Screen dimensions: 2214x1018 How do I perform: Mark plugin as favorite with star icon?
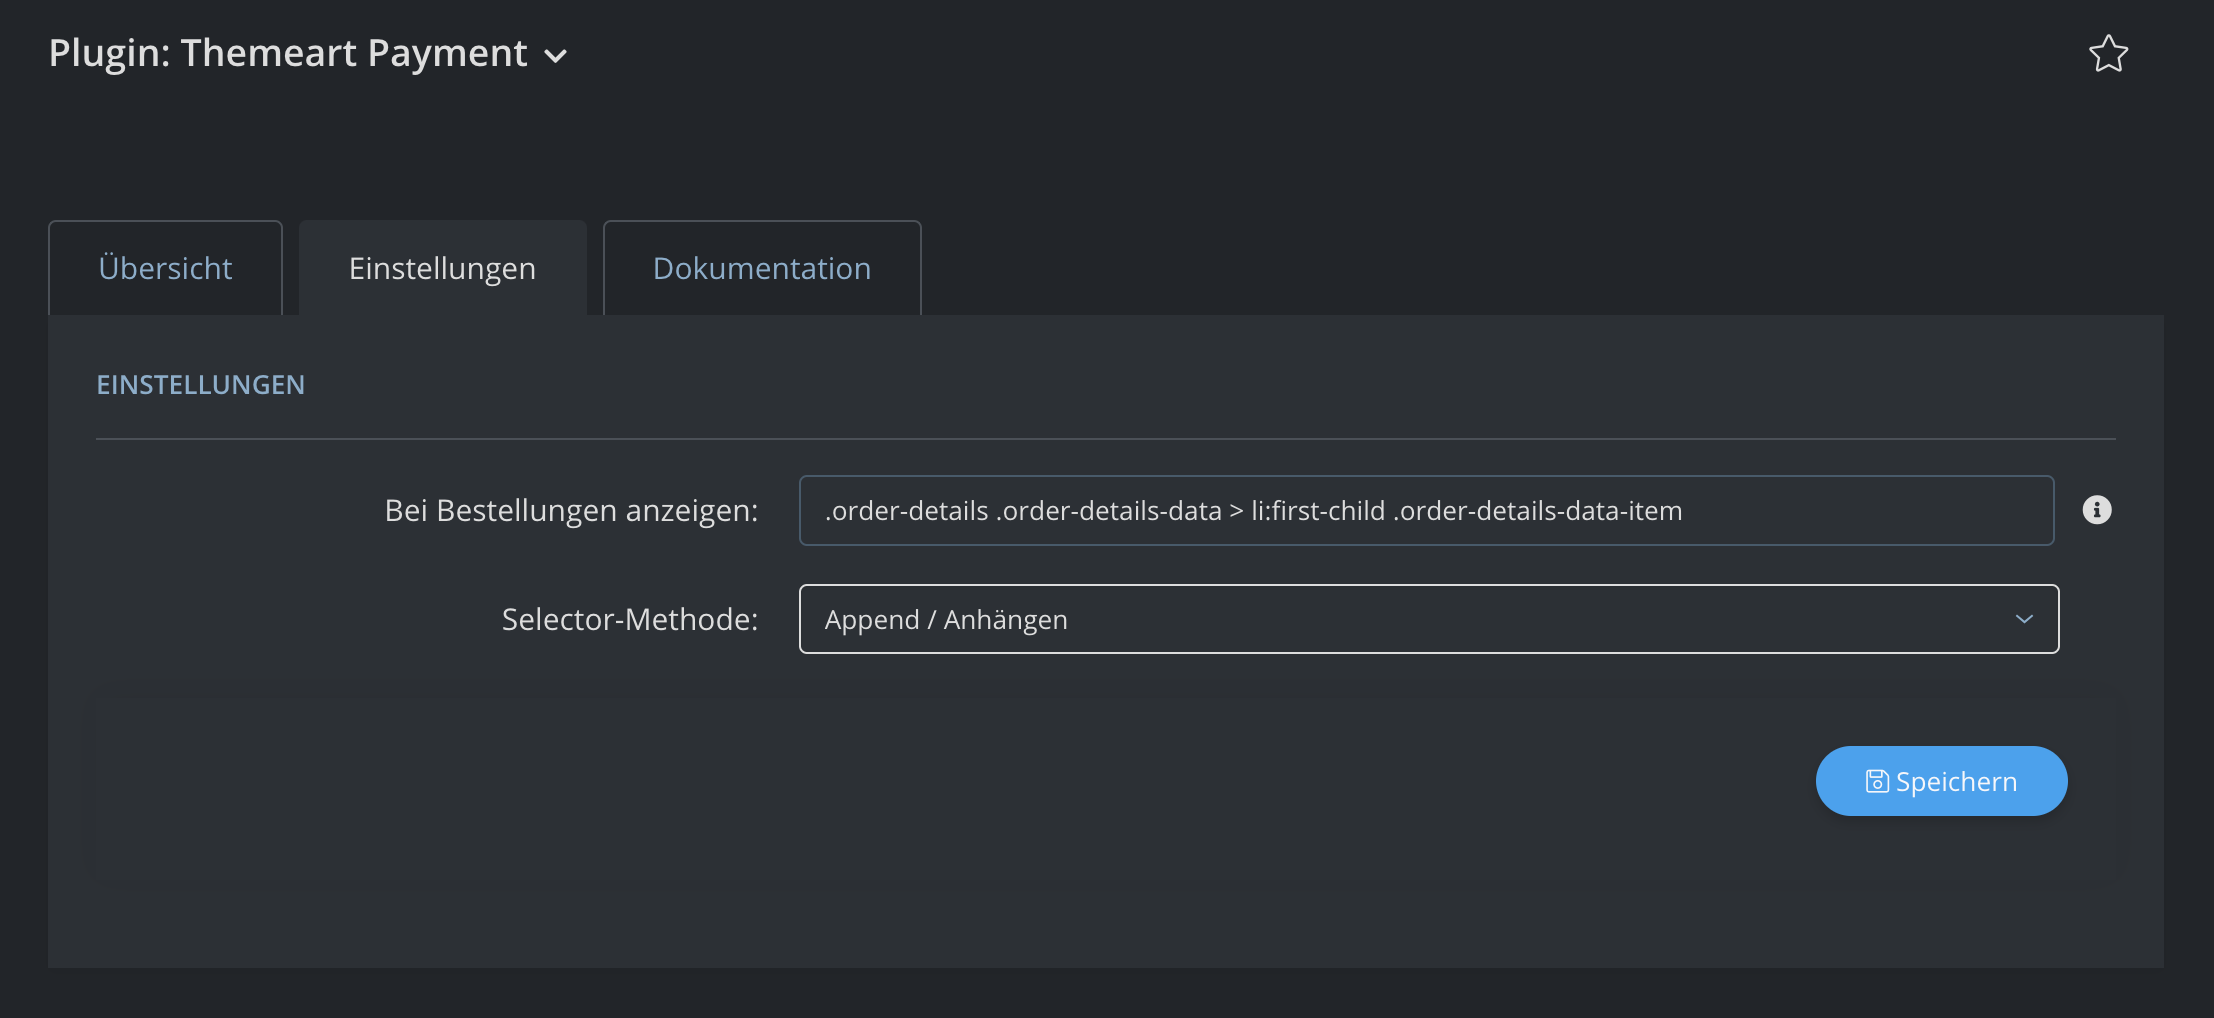click(x=2108, y=54)
